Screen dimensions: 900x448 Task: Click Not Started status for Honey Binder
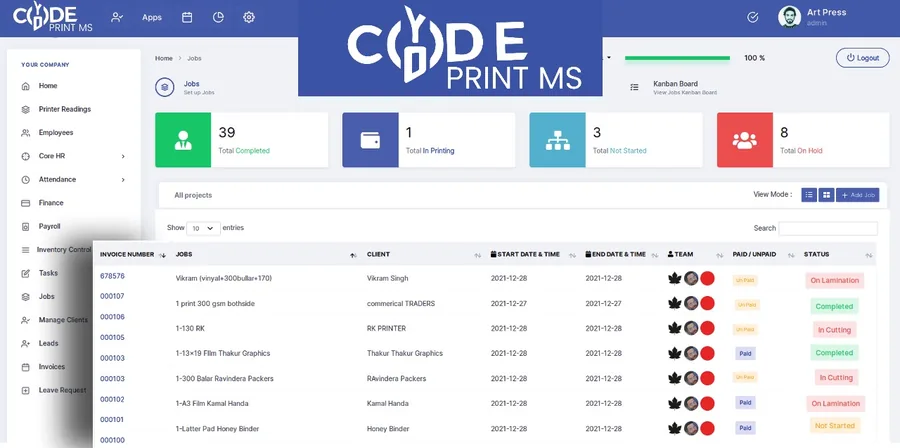pyautogui.click(x=835, y=426)
